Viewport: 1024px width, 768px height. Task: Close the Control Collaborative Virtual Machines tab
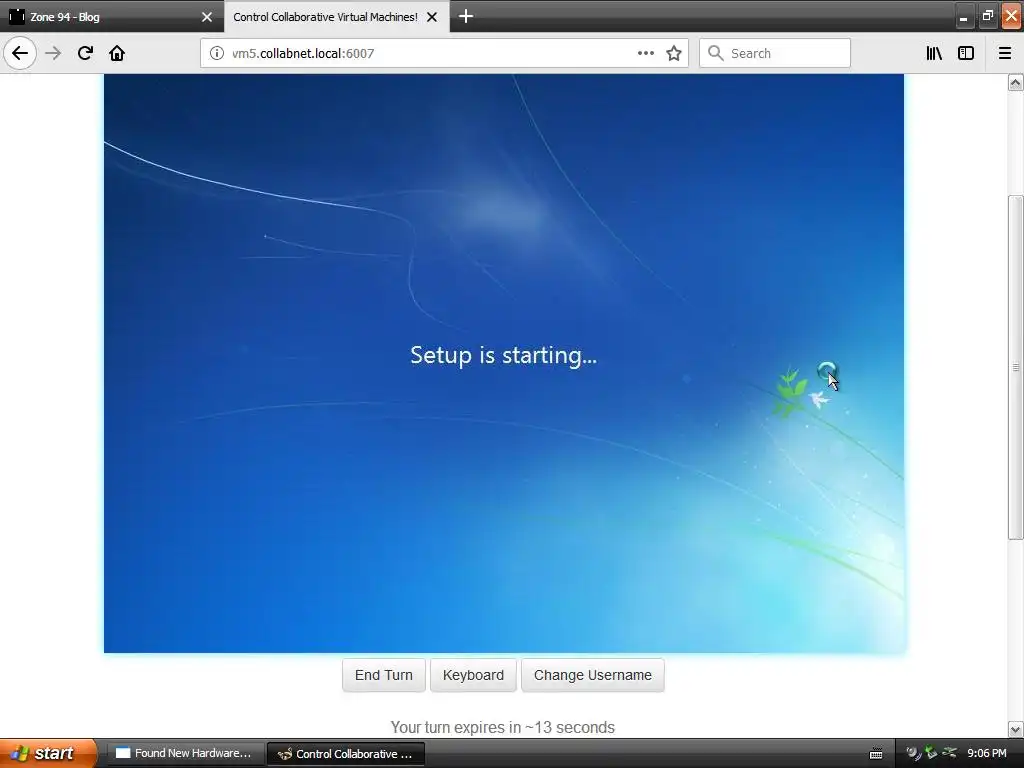[432, 17]
